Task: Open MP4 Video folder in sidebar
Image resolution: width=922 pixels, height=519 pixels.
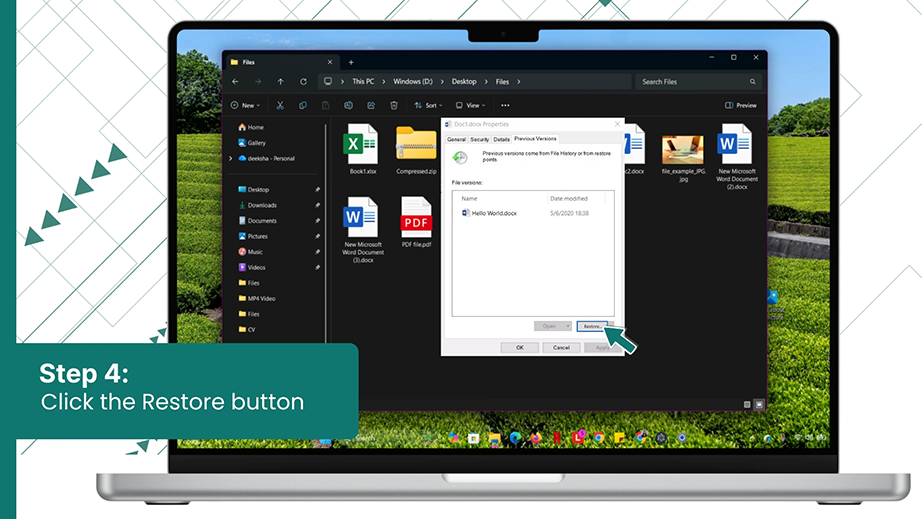Action: [x=257, y=299]
